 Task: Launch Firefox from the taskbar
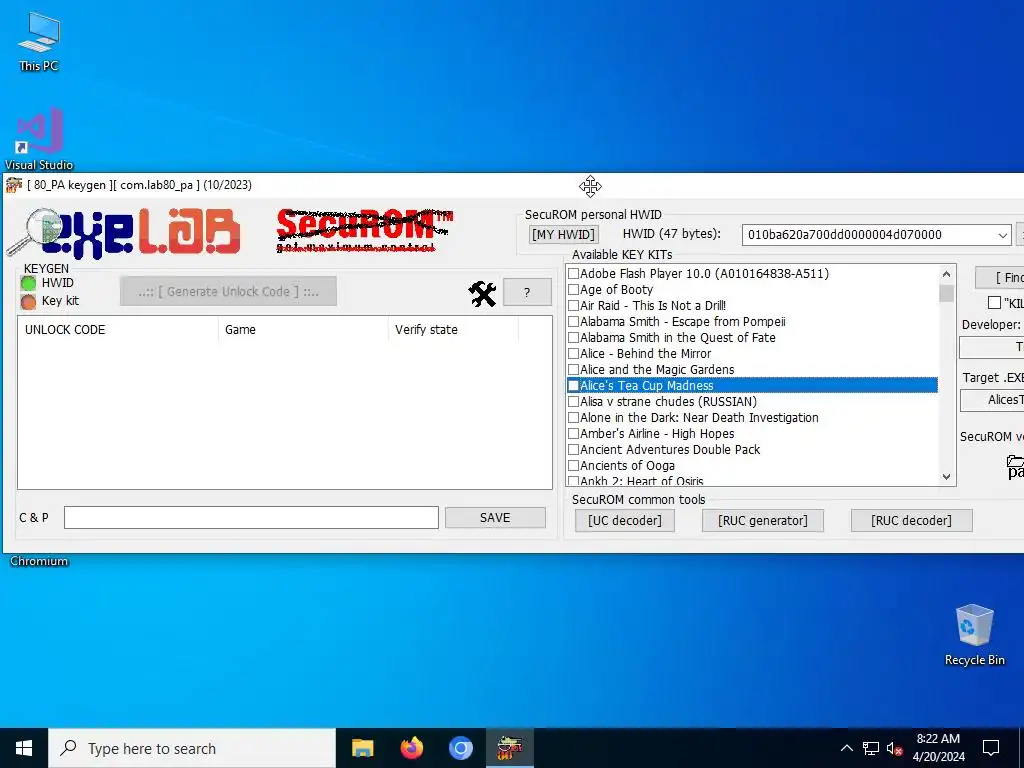pos(411,748)
